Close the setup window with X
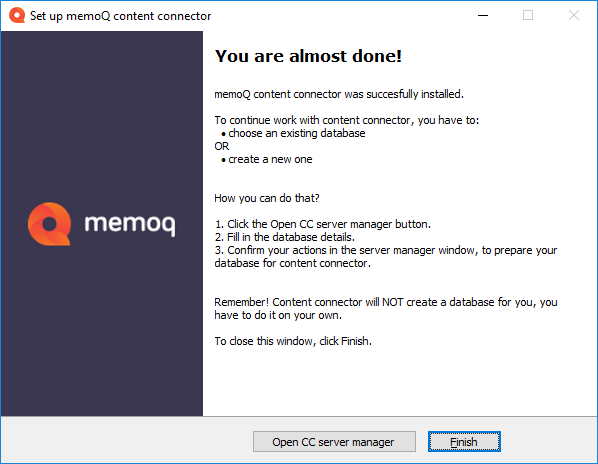The height and width of the screenshot is (464, 598). pos(574,15)
